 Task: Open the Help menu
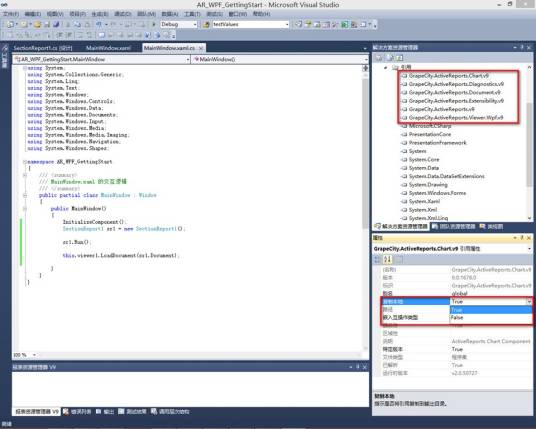pyautogui.click(x=262, y=14)
